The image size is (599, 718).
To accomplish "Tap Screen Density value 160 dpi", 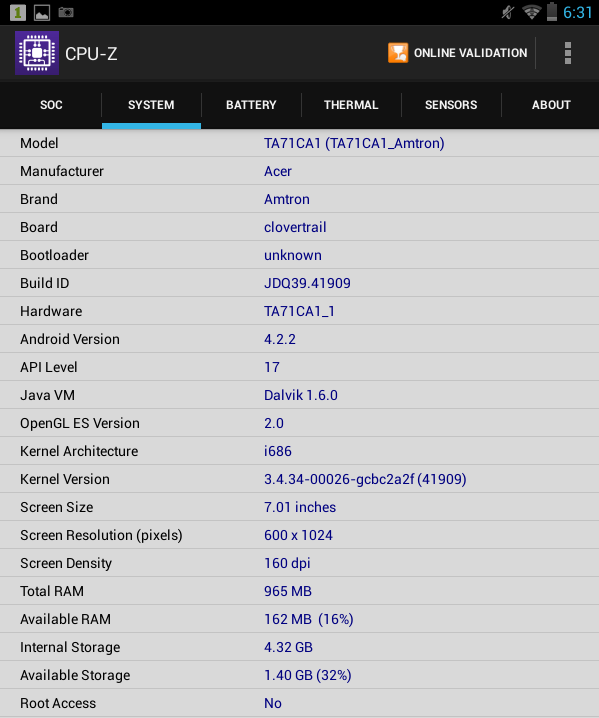I will tap(287, 563).
